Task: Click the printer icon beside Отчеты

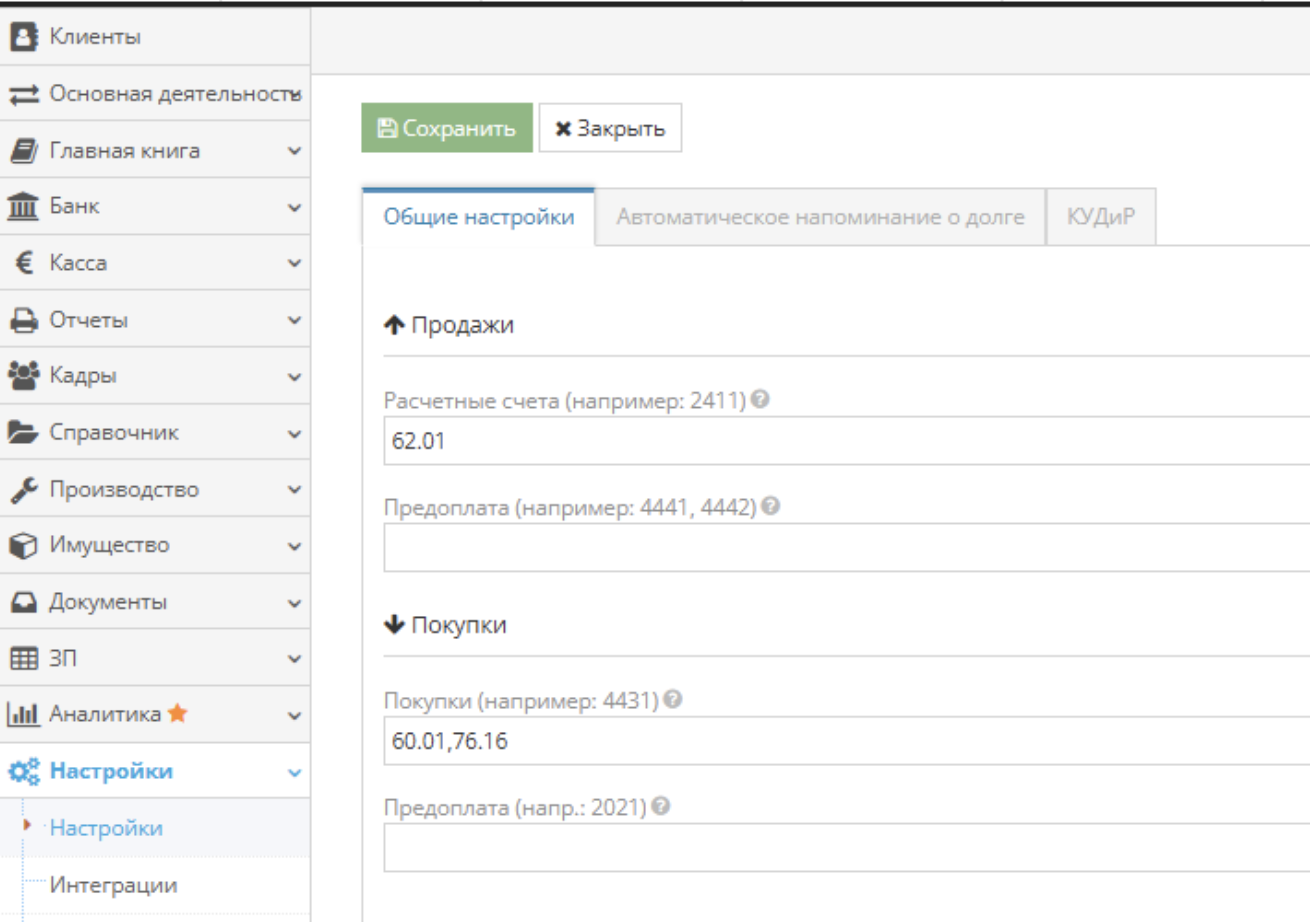Action: (x=23, y=321)
